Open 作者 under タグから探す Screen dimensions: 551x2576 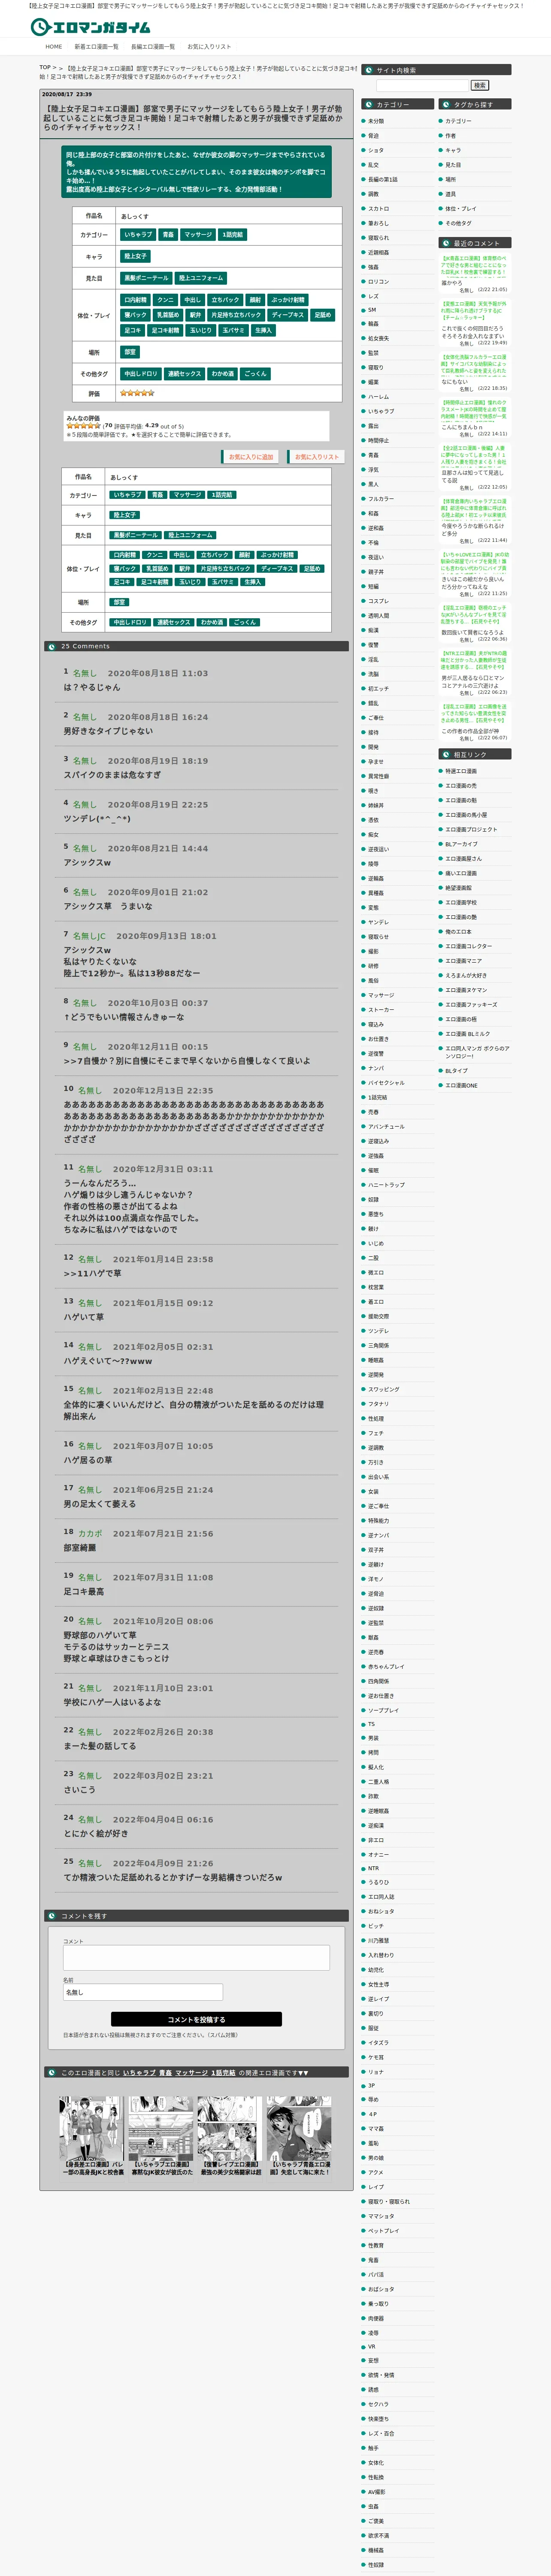point(450,136)
